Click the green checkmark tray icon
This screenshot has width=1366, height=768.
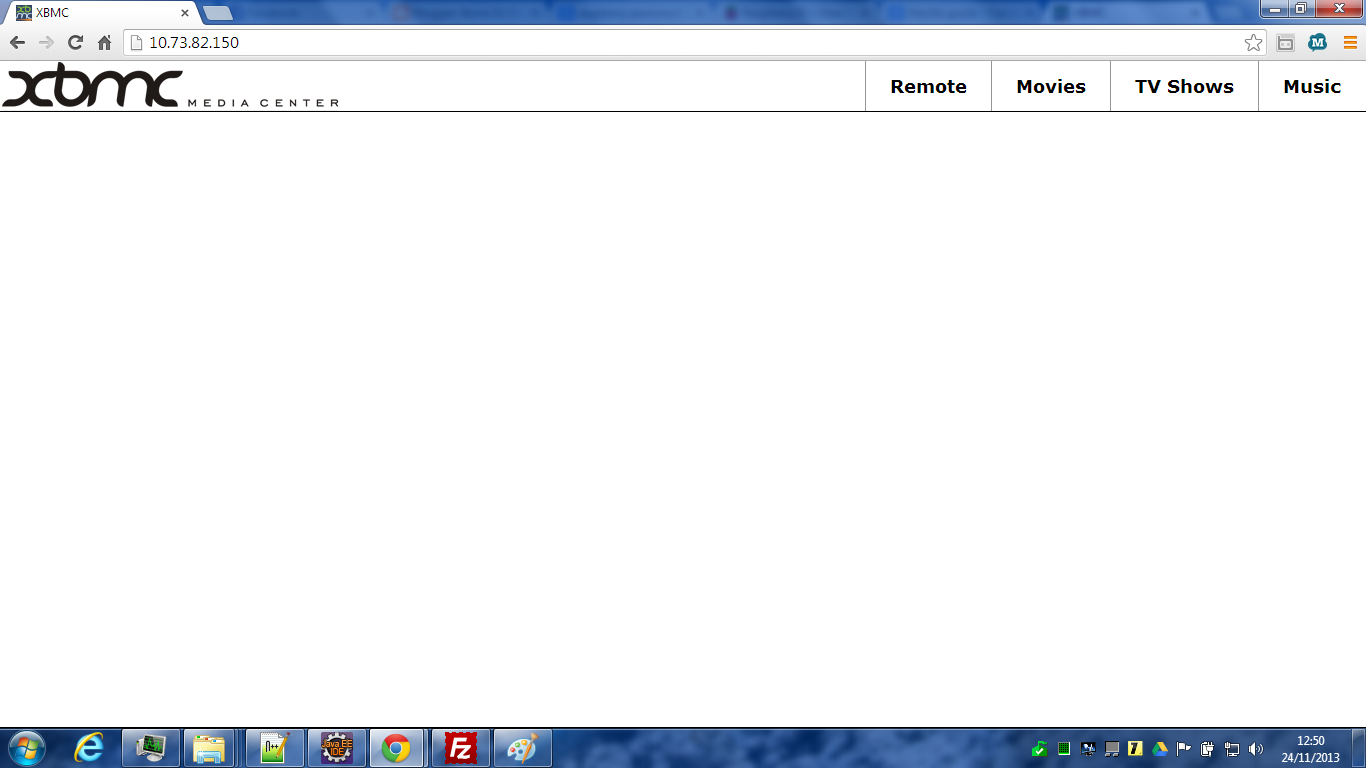point(1040,749)
